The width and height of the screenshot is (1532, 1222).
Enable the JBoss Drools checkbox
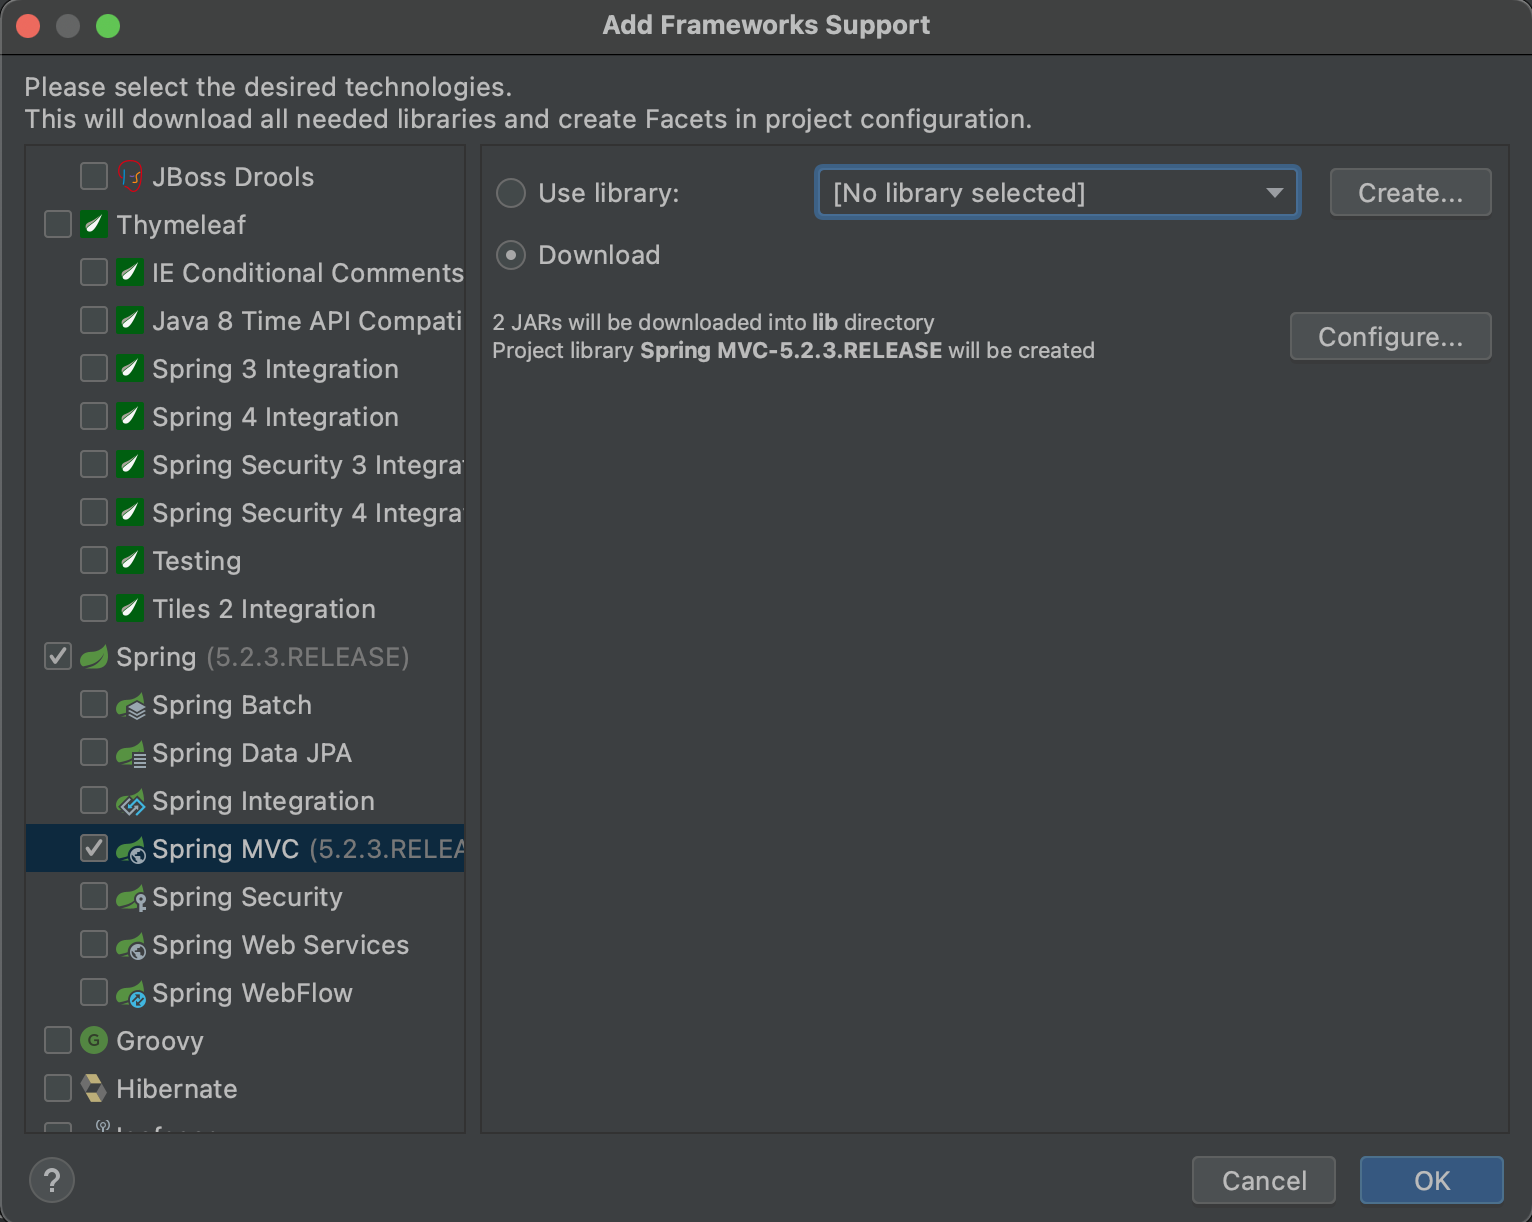[94, 177]
